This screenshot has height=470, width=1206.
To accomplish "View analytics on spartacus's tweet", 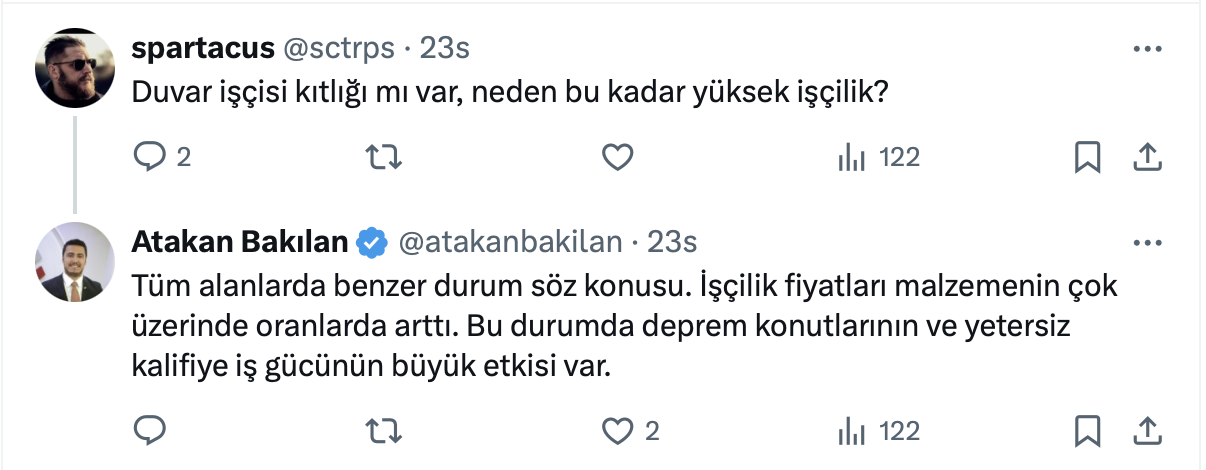I will point(851,157).
